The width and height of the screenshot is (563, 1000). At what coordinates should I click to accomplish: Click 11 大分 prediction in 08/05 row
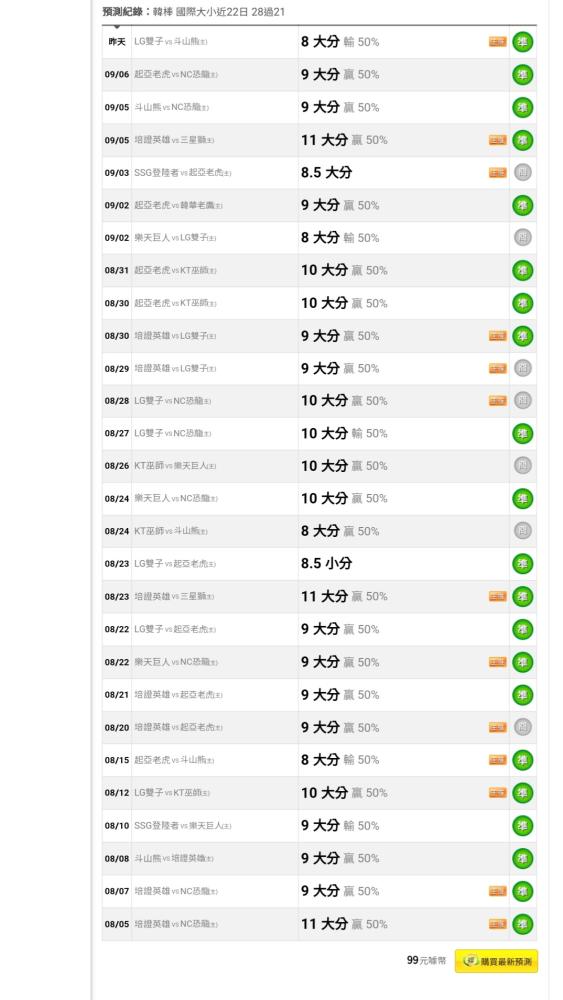pyautogui.click(x=344, y=924)
